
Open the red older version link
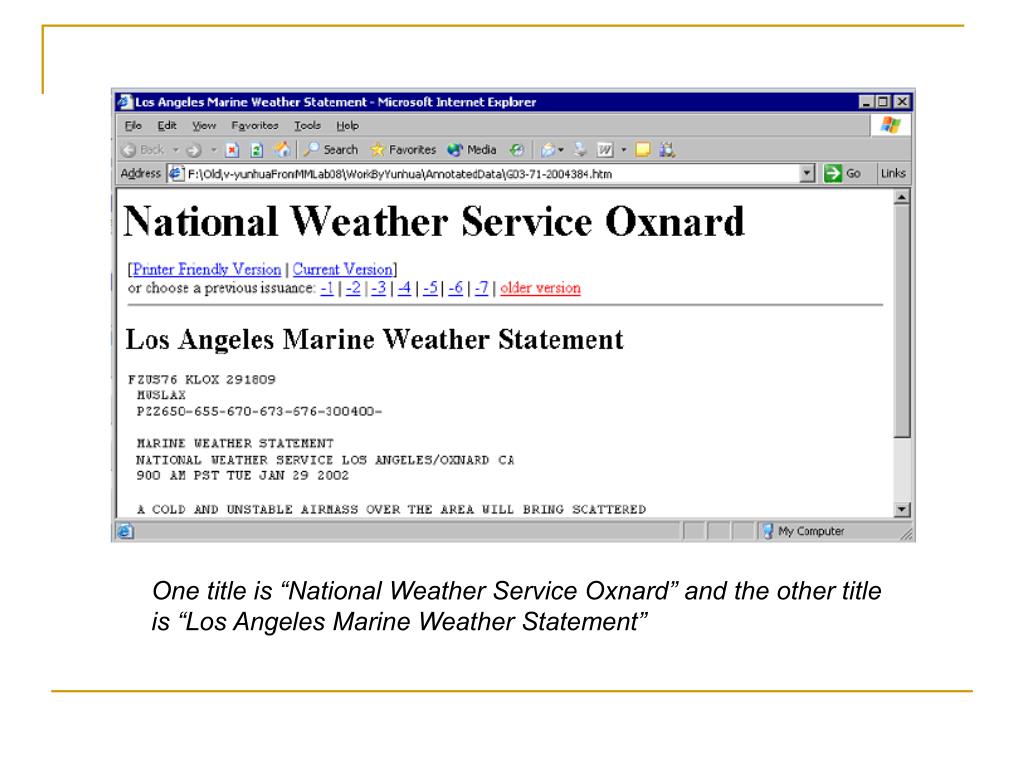pyautogui.click(x=540, y=288)
